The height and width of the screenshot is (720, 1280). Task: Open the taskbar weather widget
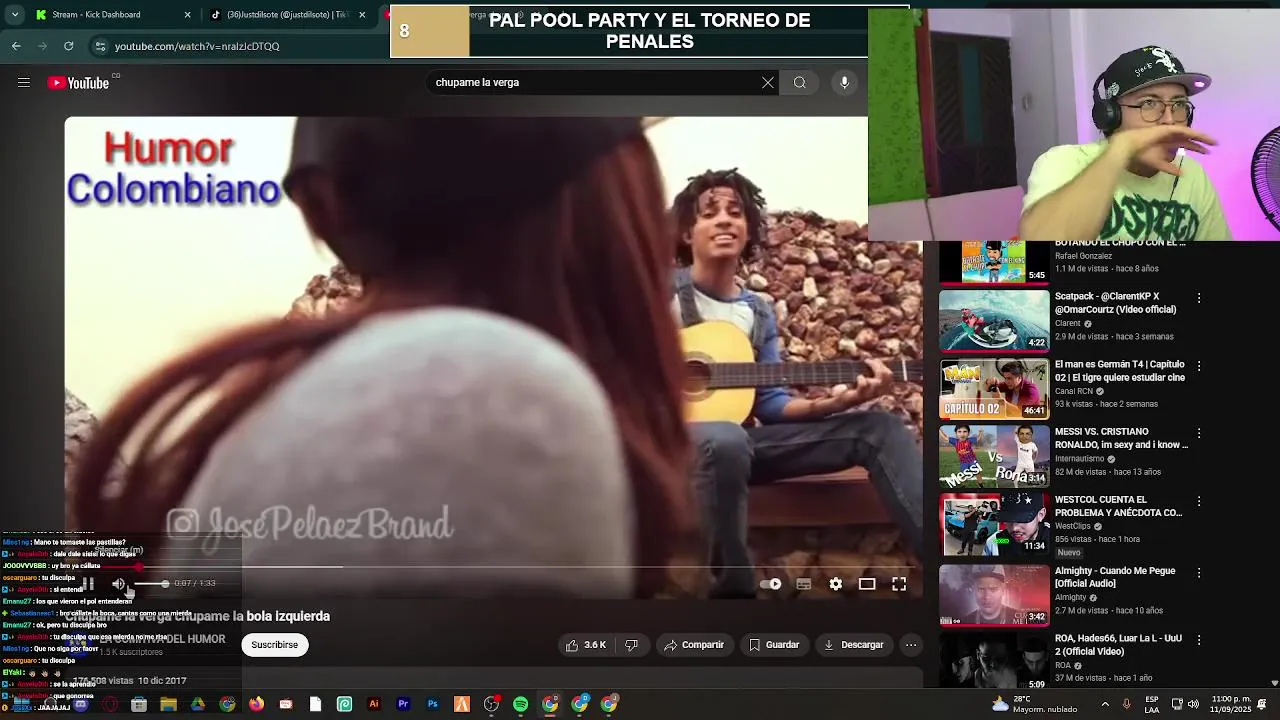click(x=1035, y=704)
